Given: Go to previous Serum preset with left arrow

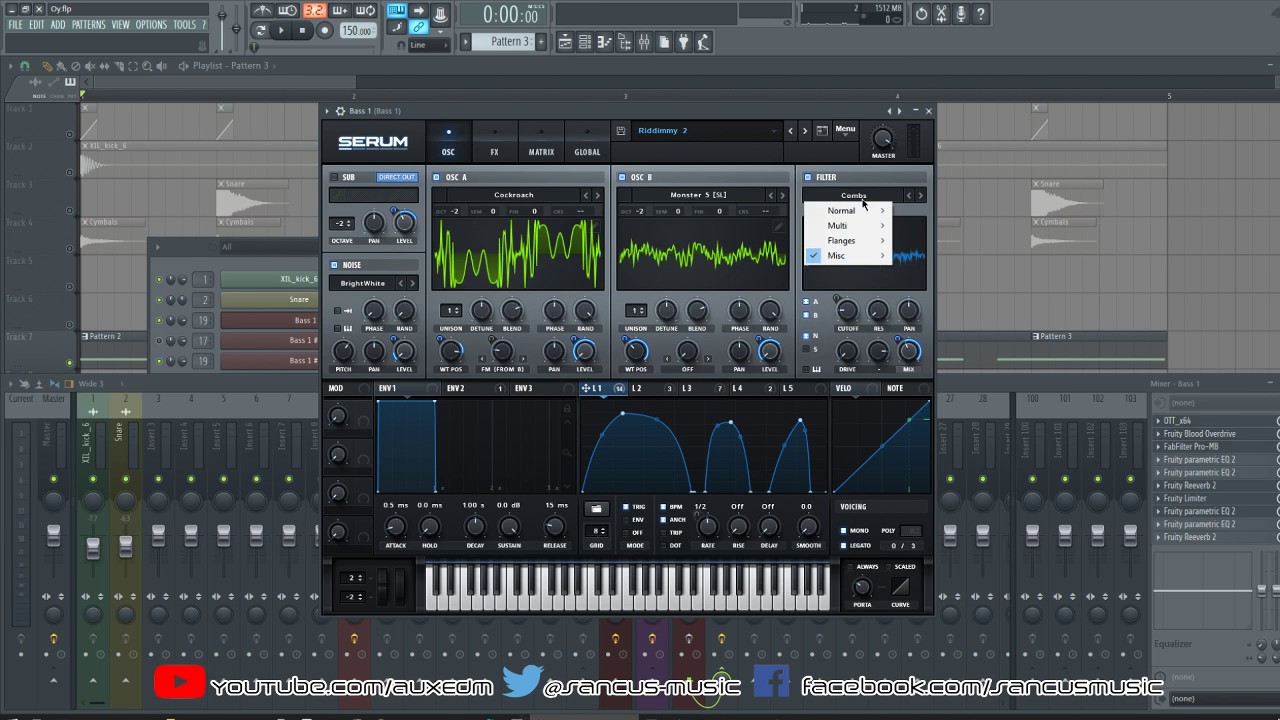Looking at the screenshot, I should pos(790,131).
